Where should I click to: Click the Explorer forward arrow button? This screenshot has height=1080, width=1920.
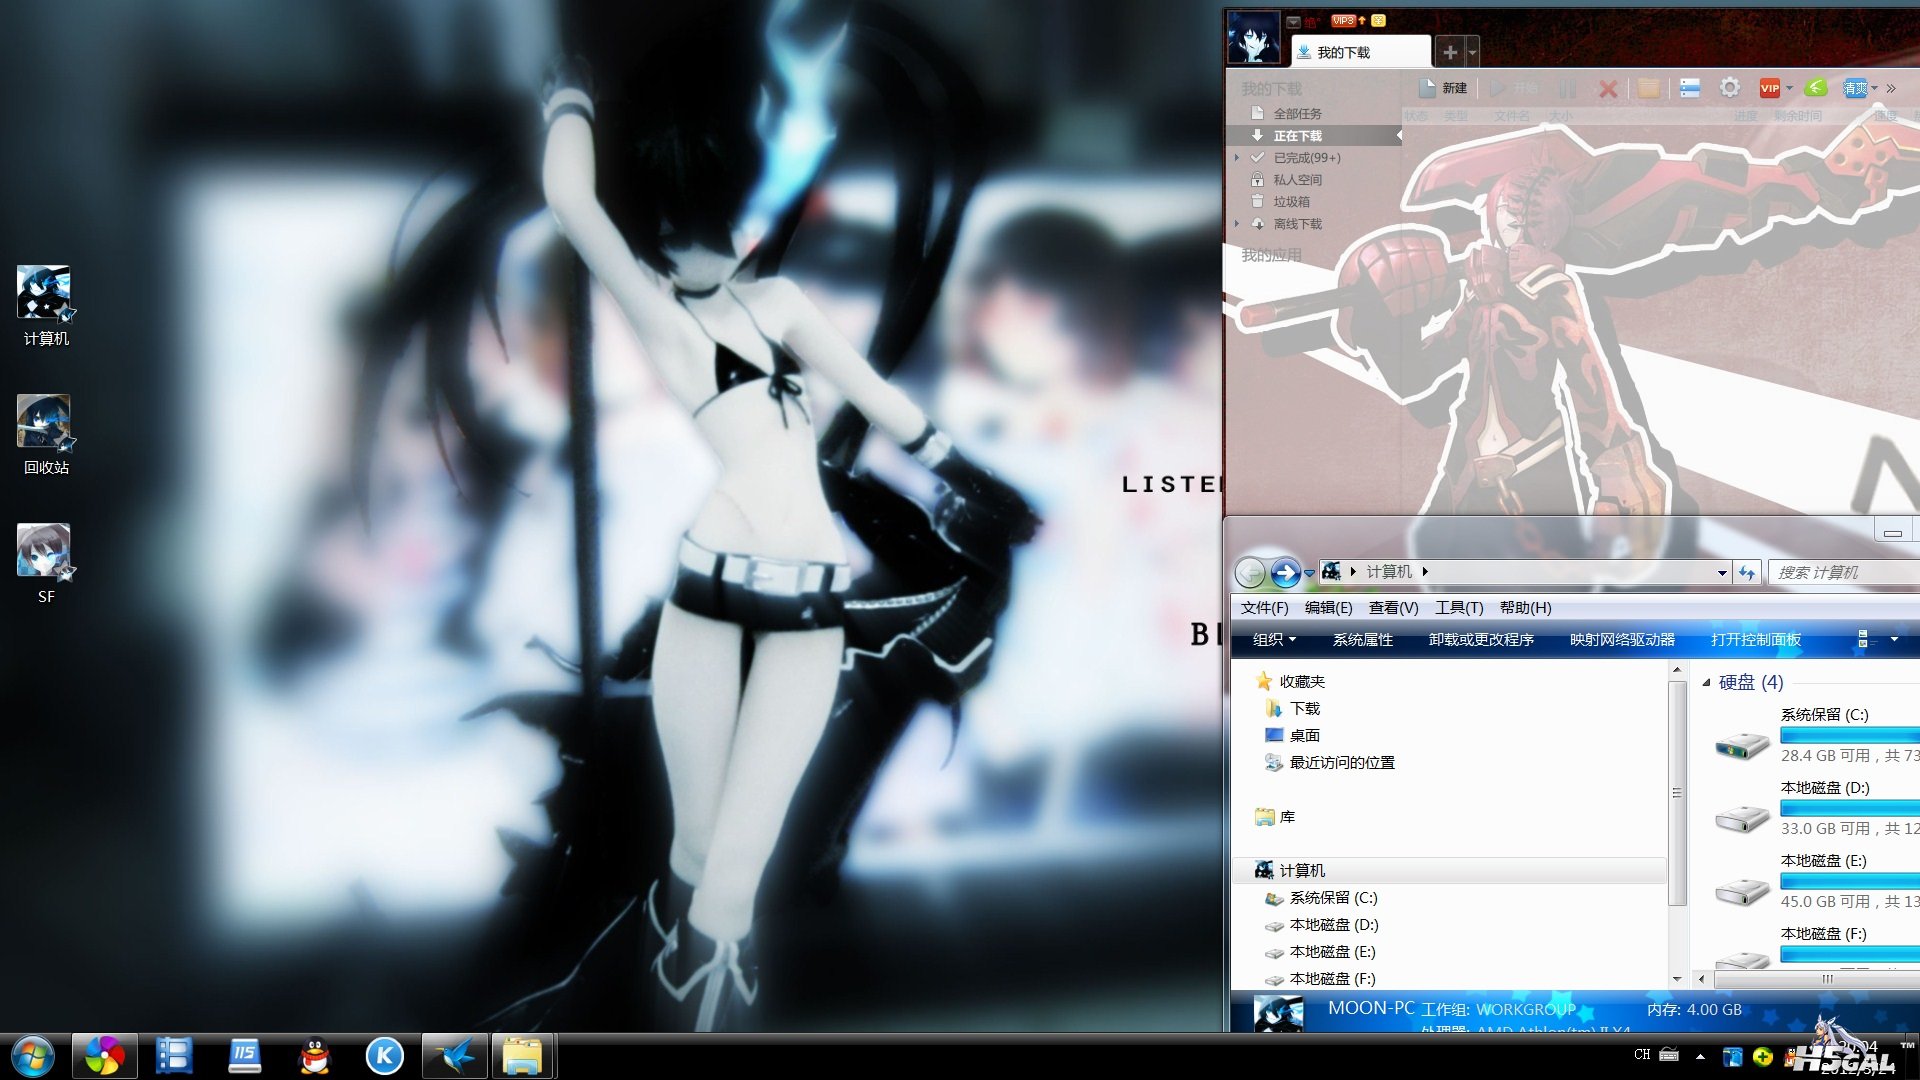[1285, 572]
